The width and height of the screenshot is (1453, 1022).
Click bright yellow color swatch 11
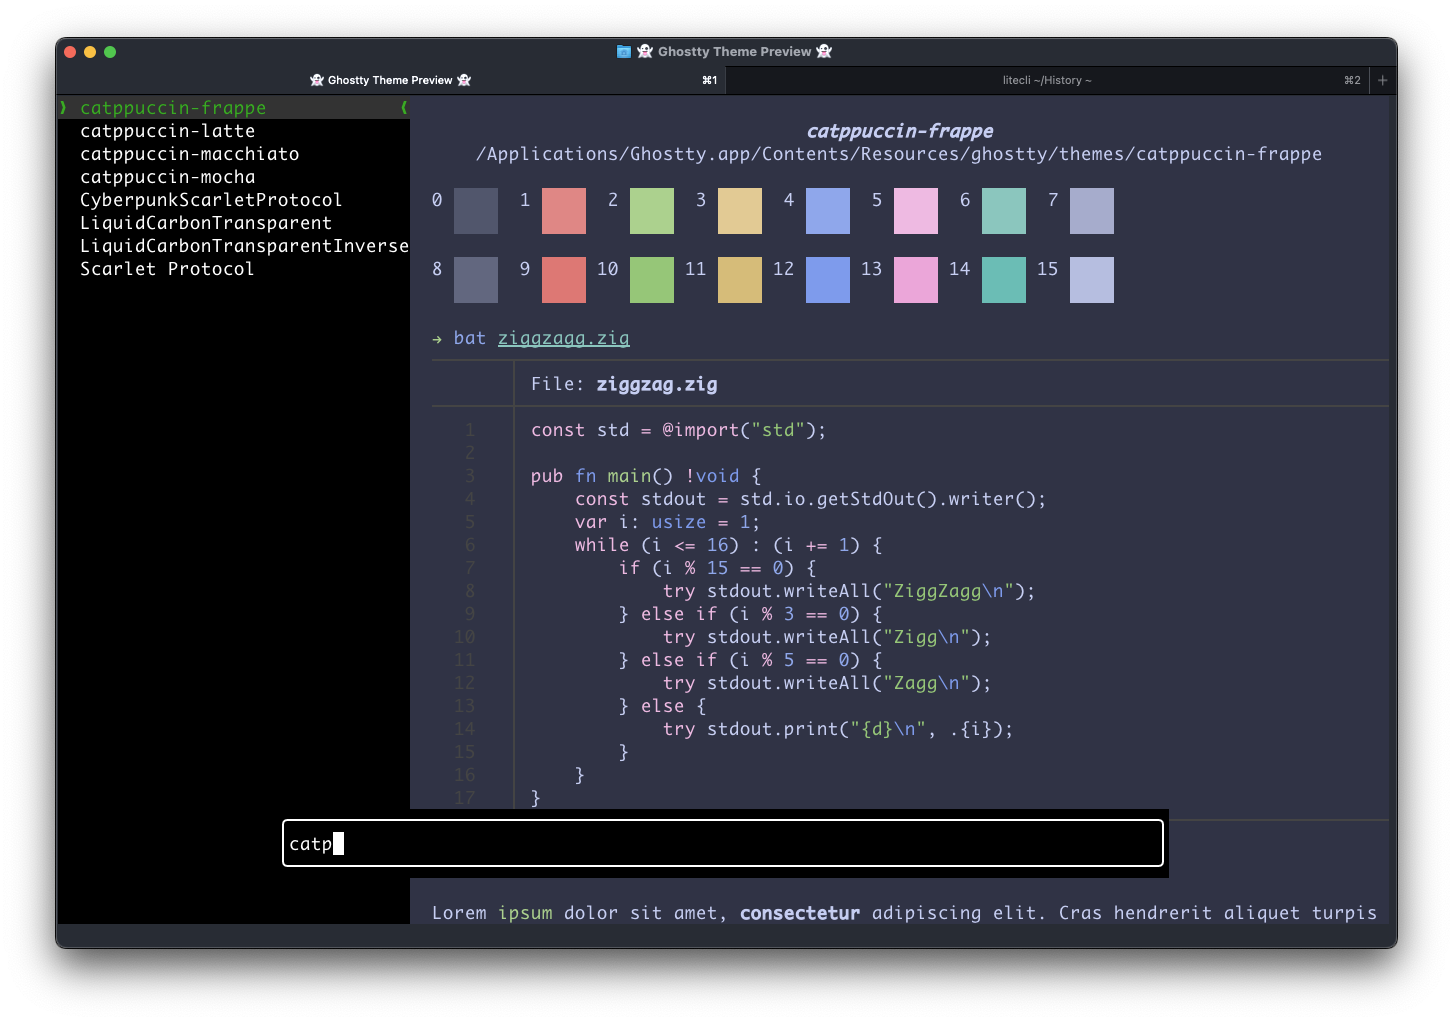click(x=740, y=280)
